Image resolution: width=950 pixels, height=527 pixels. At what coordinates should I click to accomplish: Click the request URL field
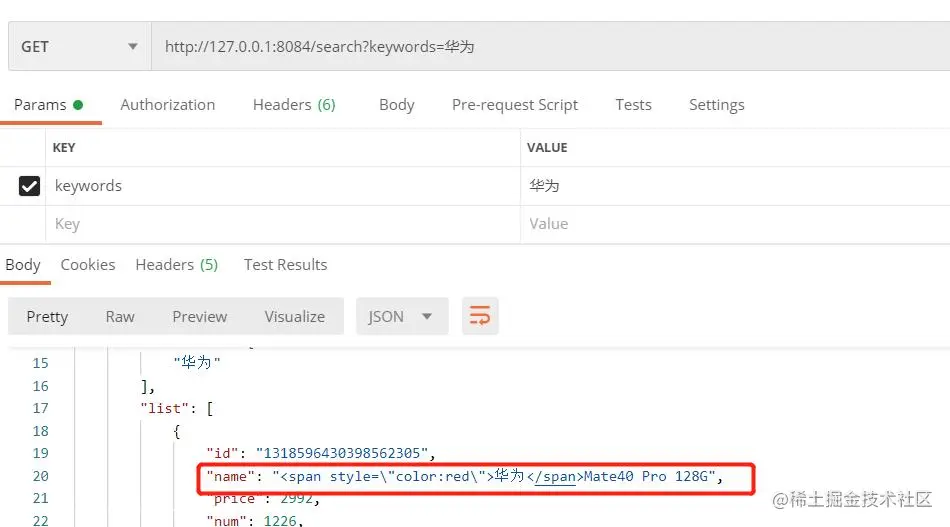coord(550,47)
